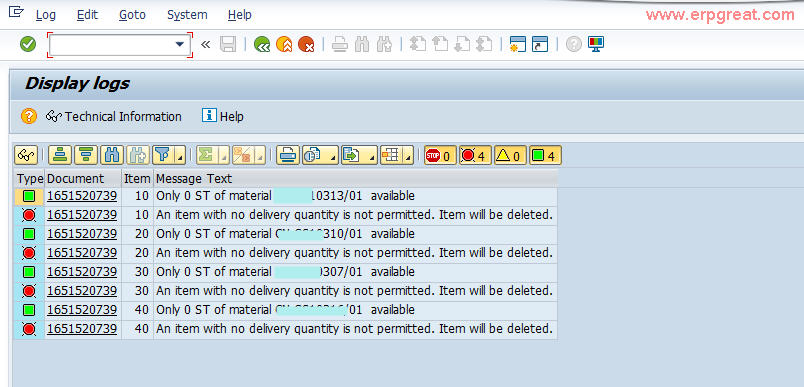This screenshot has width=804, height=387.
Task: Click the Last Page icon
Action: 484,45
